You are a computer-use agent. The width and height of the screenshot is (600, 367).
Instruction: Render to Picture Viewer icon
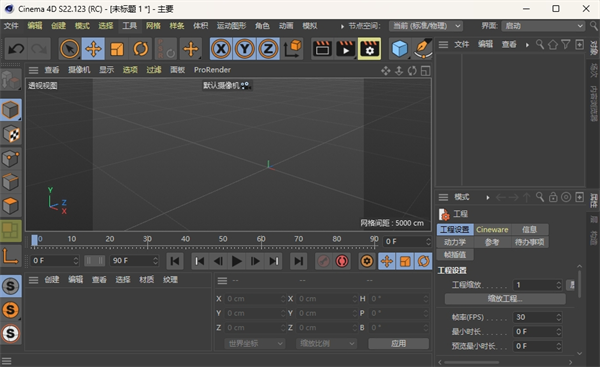(x=346, y=49)
